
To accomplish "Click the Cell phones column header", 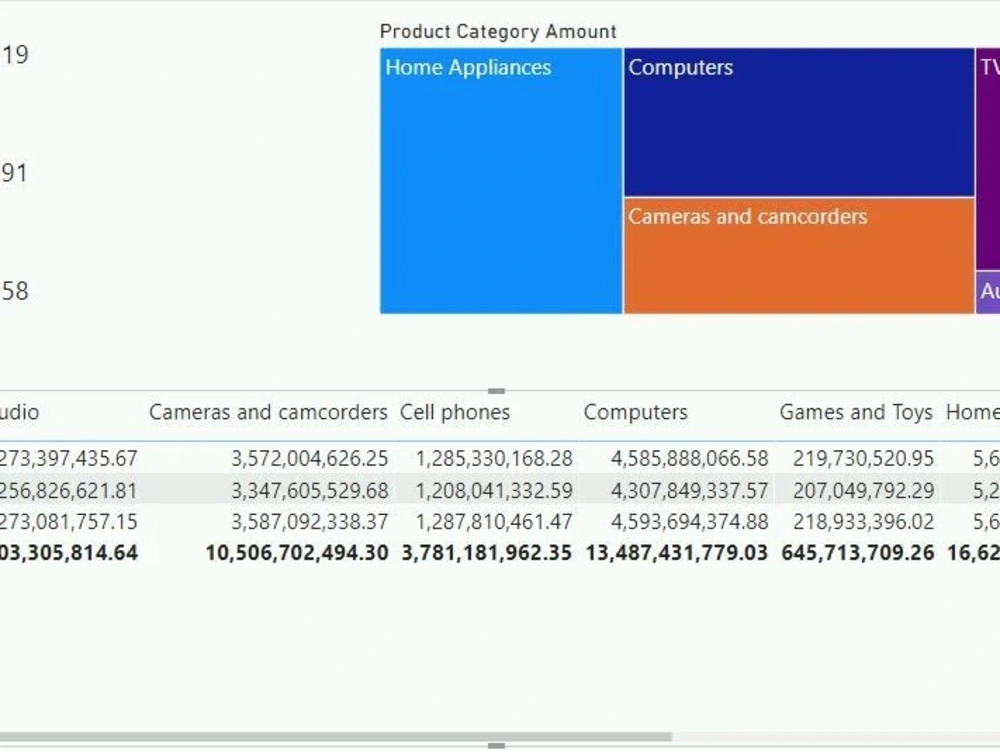I will click(453, 412).
